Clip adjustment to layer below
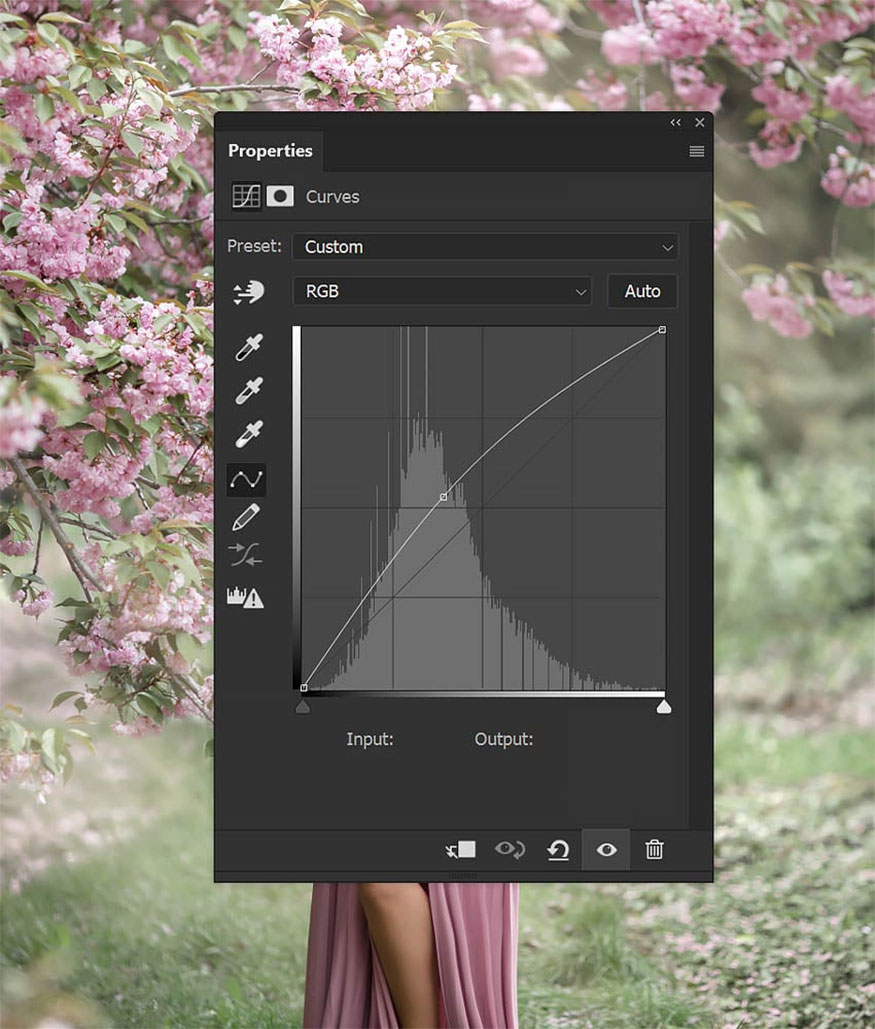This screenshot has width=875, height=1029. pyautogui.click(x=460, y=850)
